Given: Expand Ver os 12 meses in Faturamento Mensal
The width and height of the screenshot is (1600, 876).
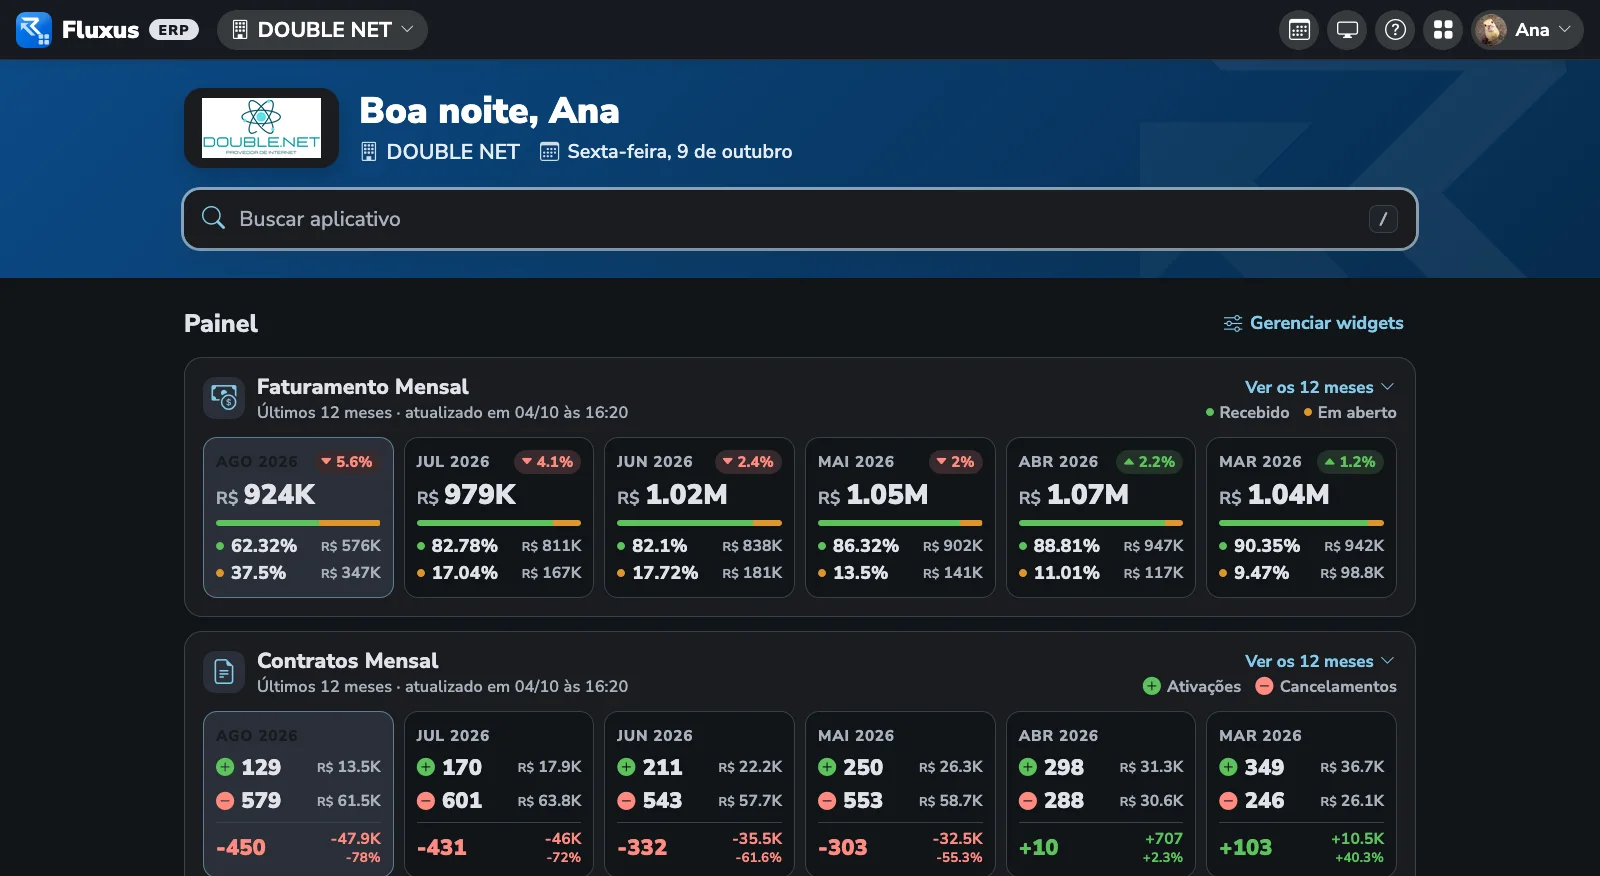Looking at the screenshot, I should 1319,387.
